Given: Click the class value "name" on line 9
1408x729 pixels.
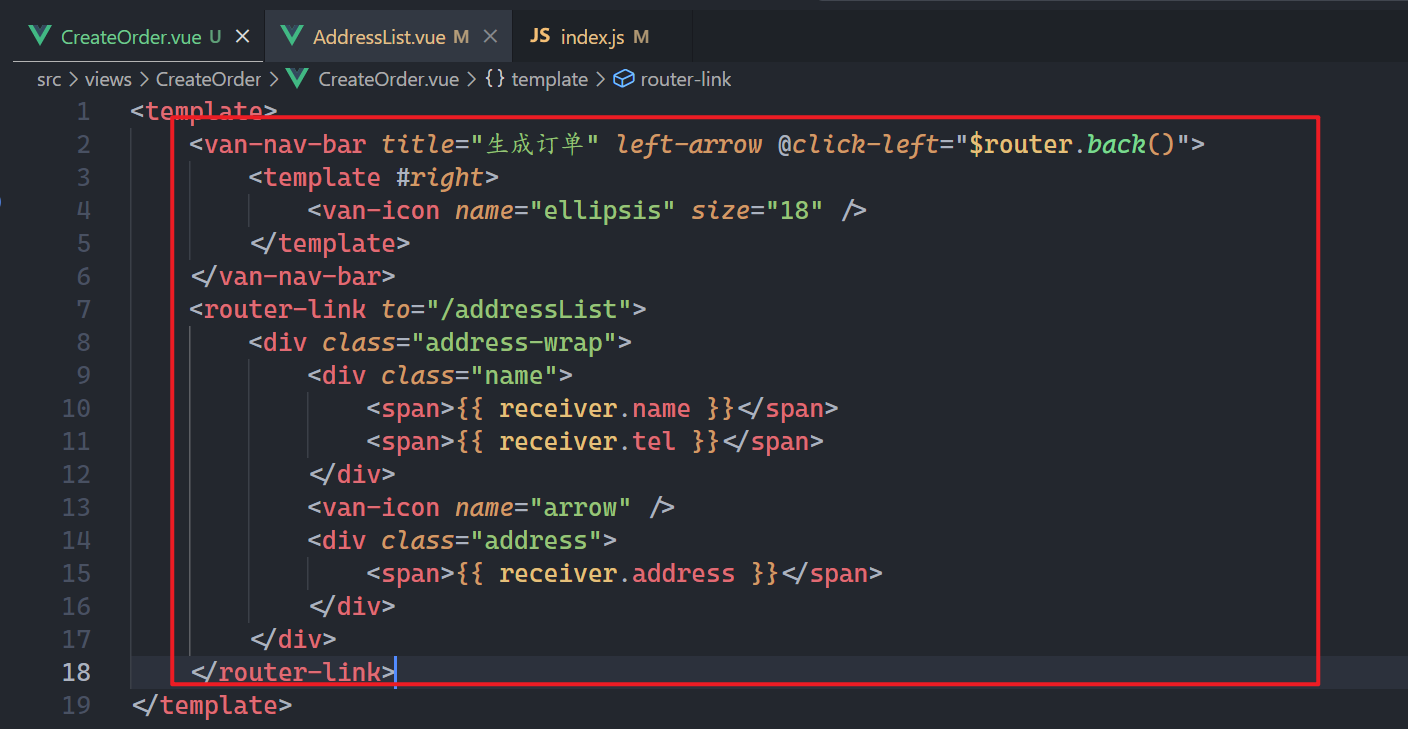Looking at the screenshot, I should pos(514,376).
